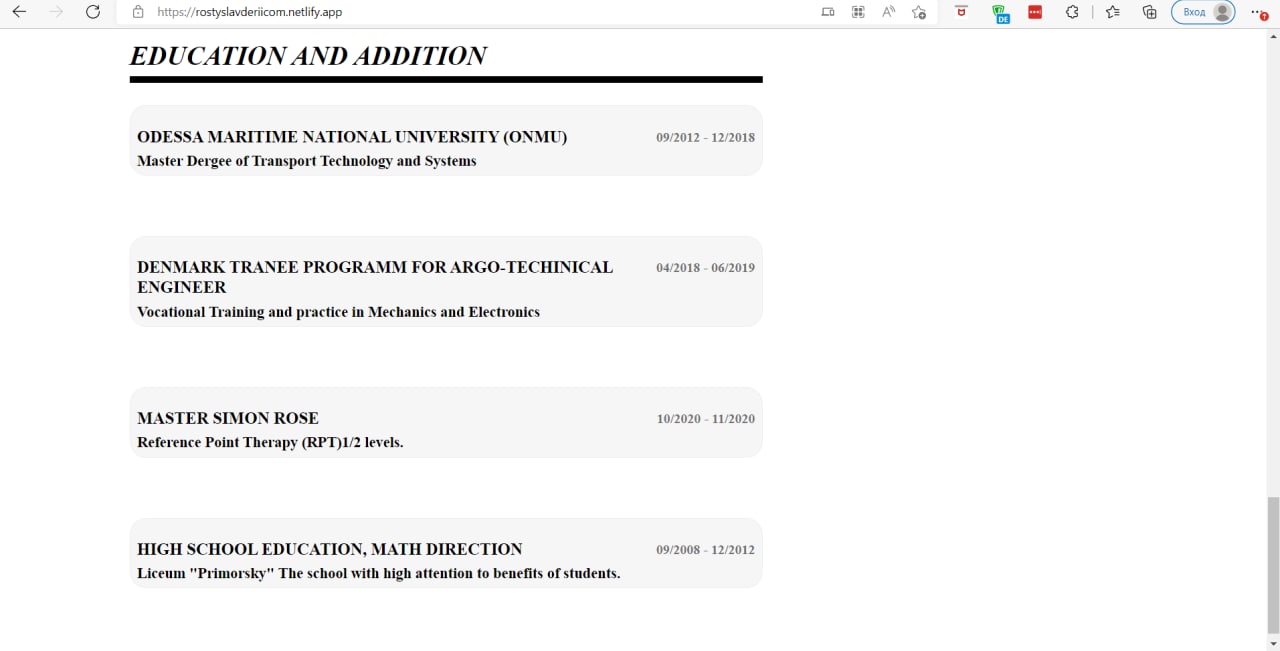Image resolution: width=1280 pixels, height=651 pixels.
Task: Select DENMARK TRANEE PROGRAMM title
Action: (375, 277)
